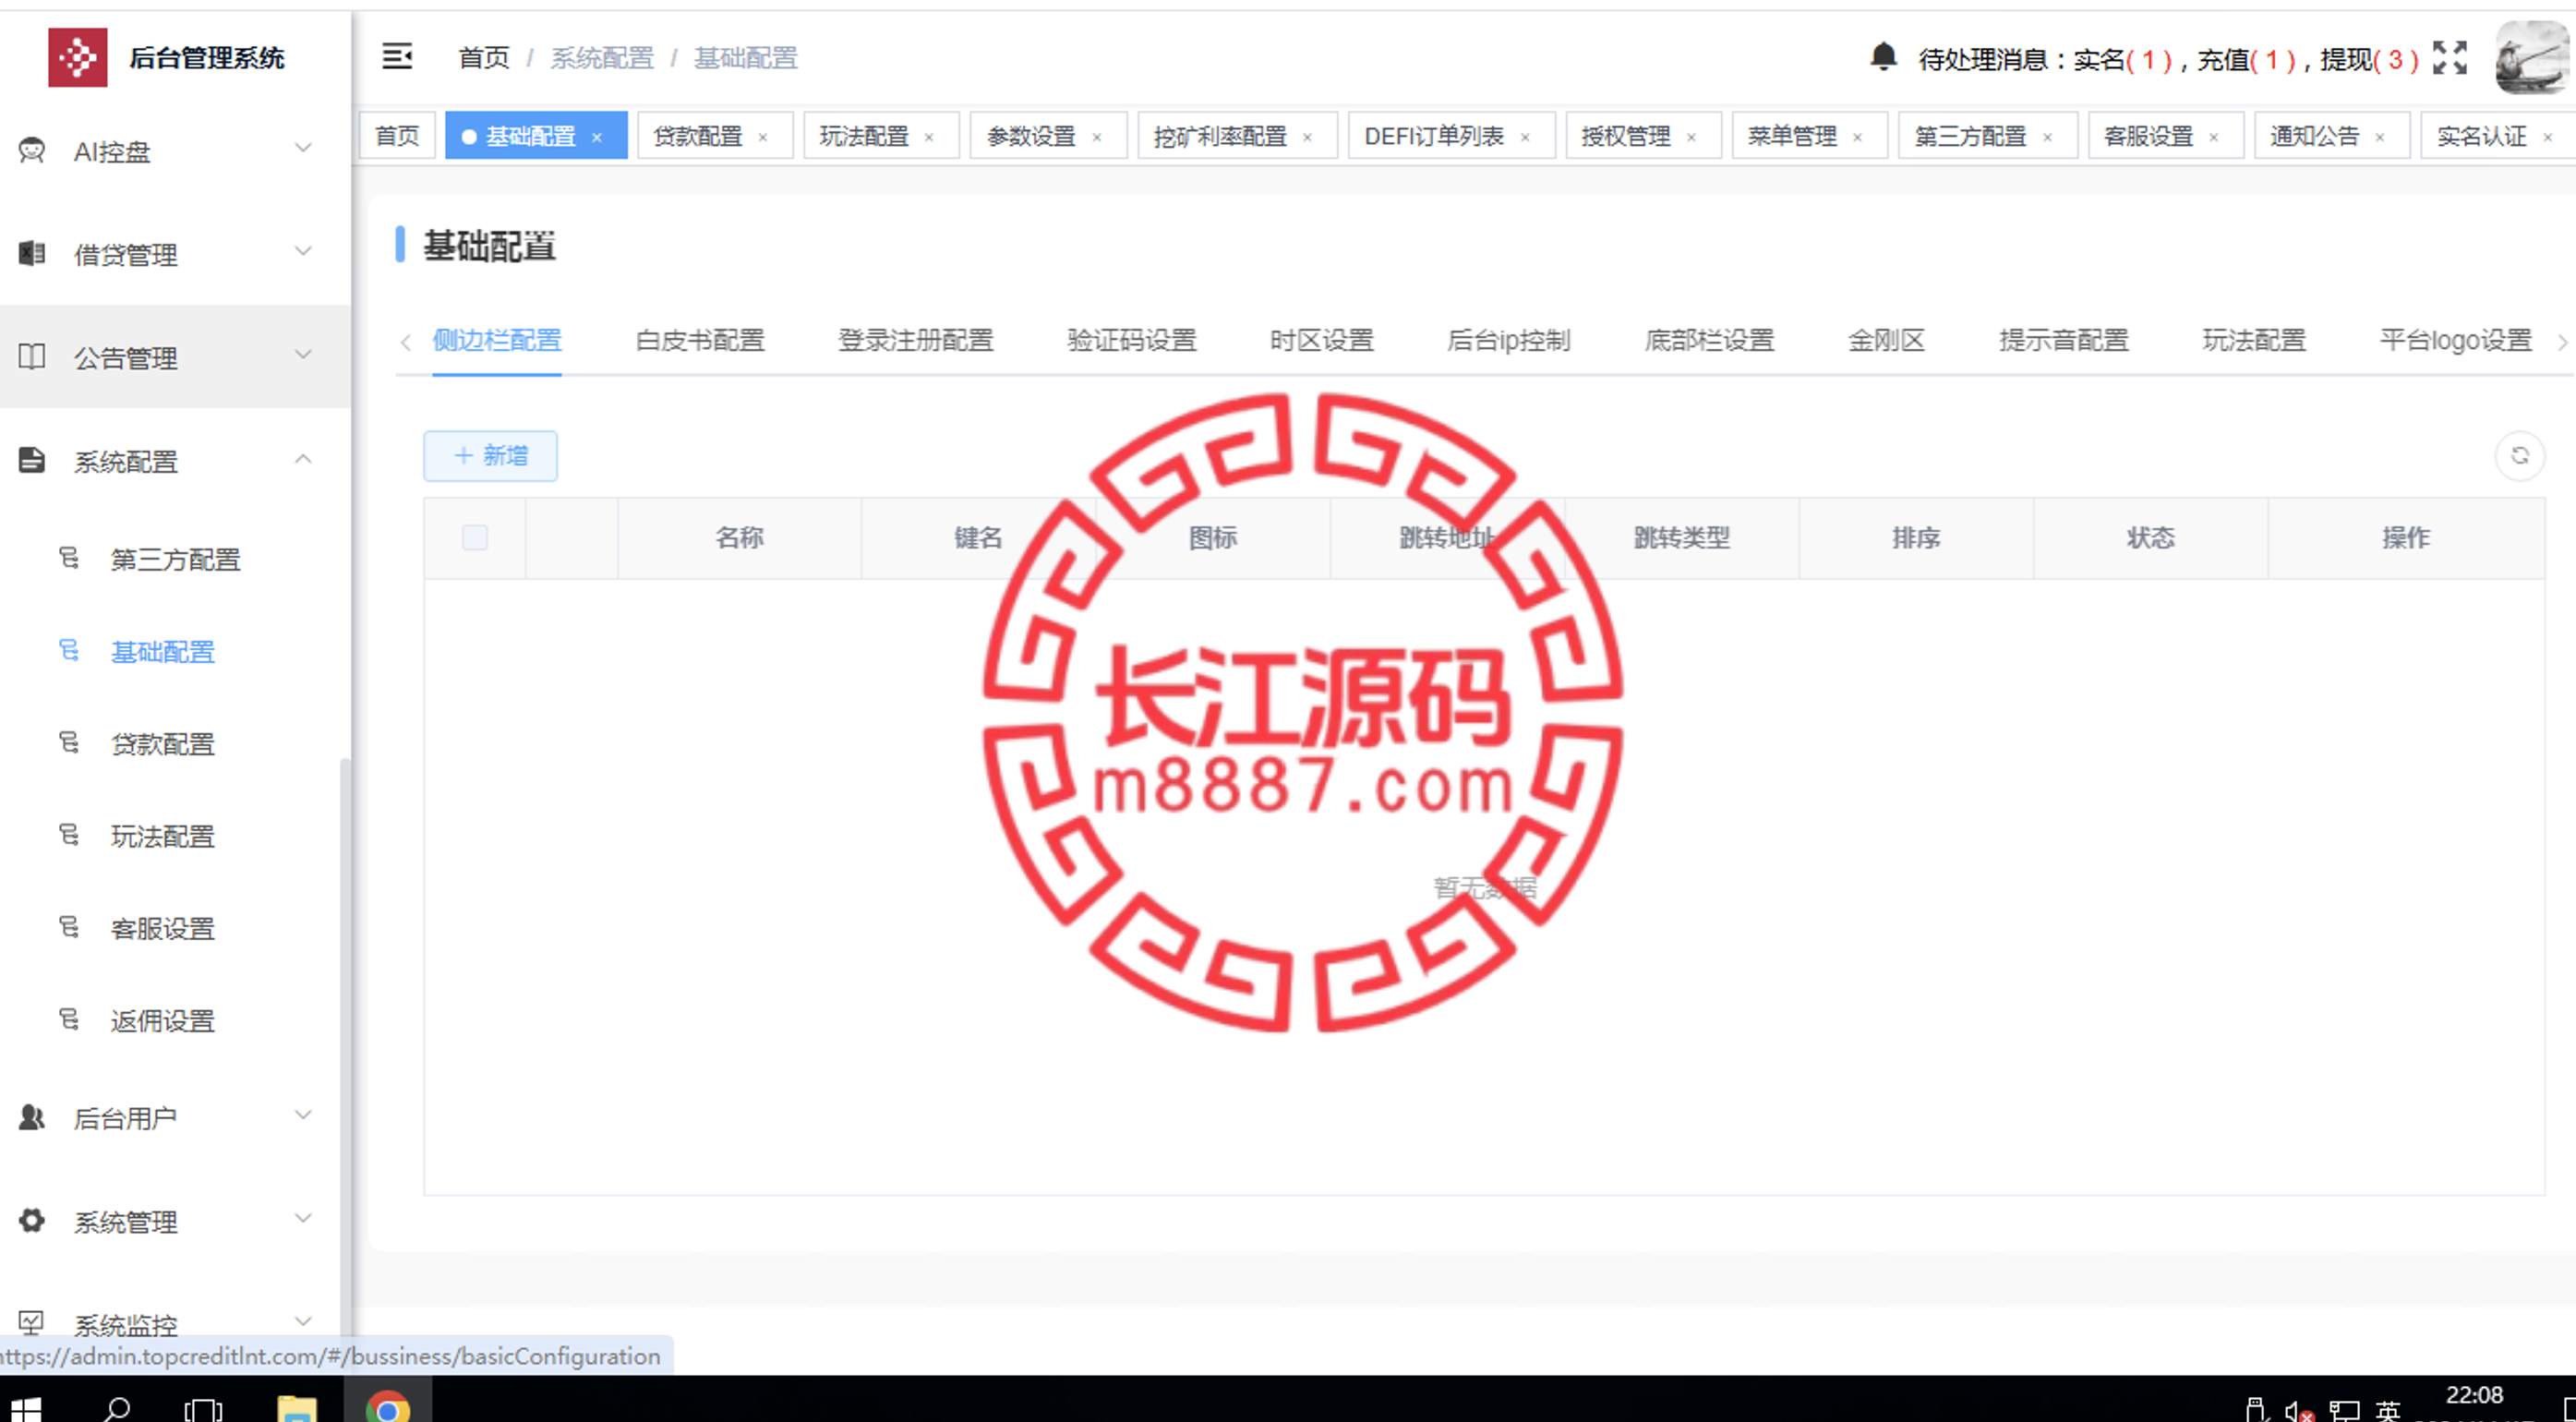Open the 首页 page tab

point(397,136)
